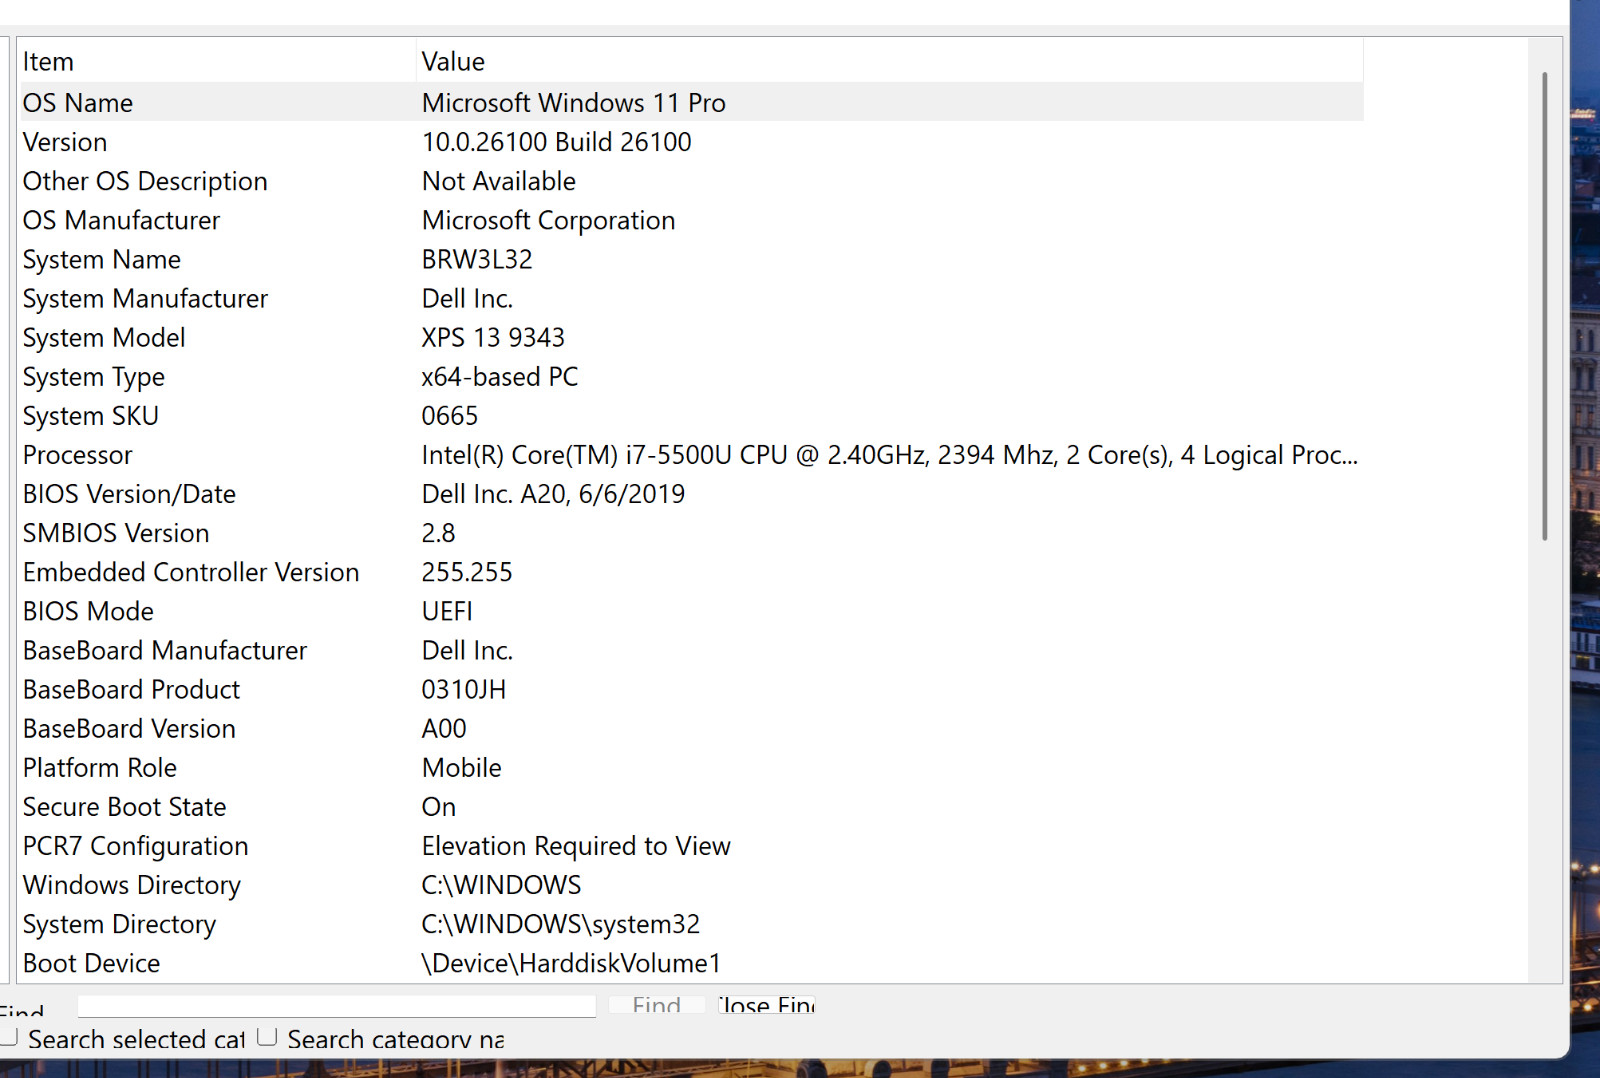The image size is (1600, 1078).
Task: Click the Item column header
Action: (217, 62)
